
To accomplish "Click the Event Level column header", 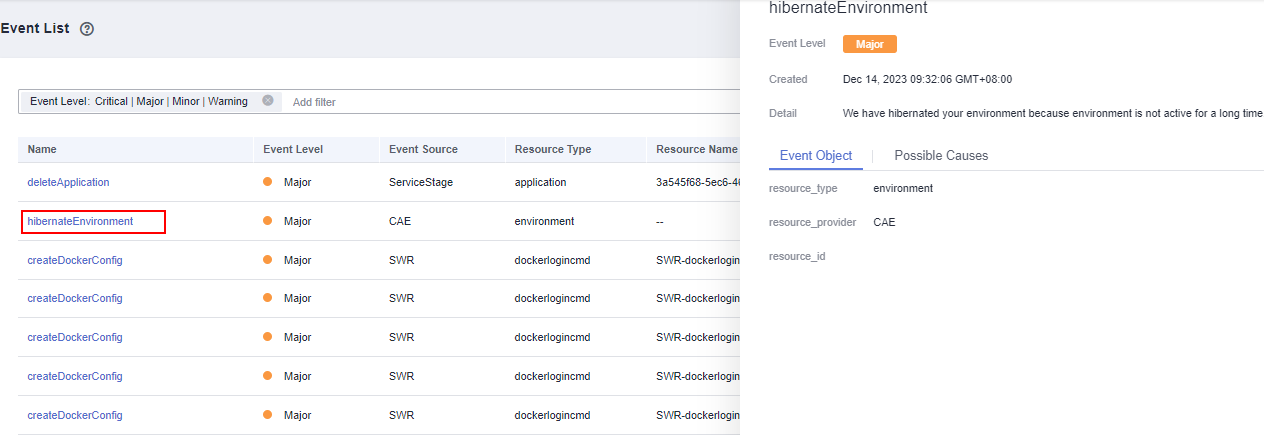I will [x=293, y=149].
